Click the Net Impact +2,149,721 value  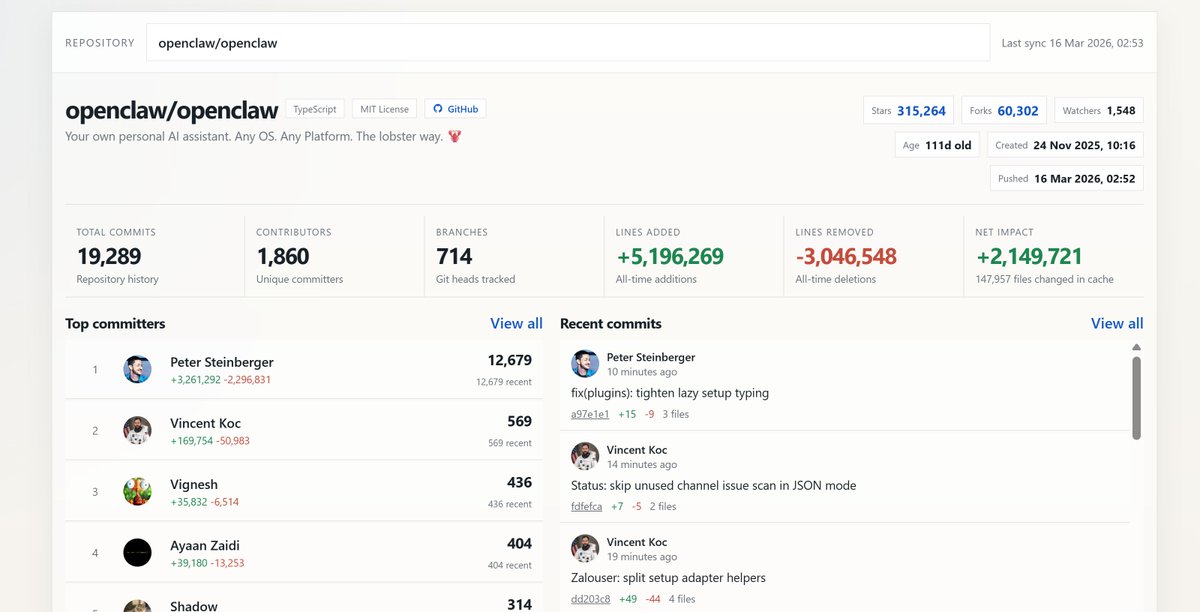point(1029,257)
